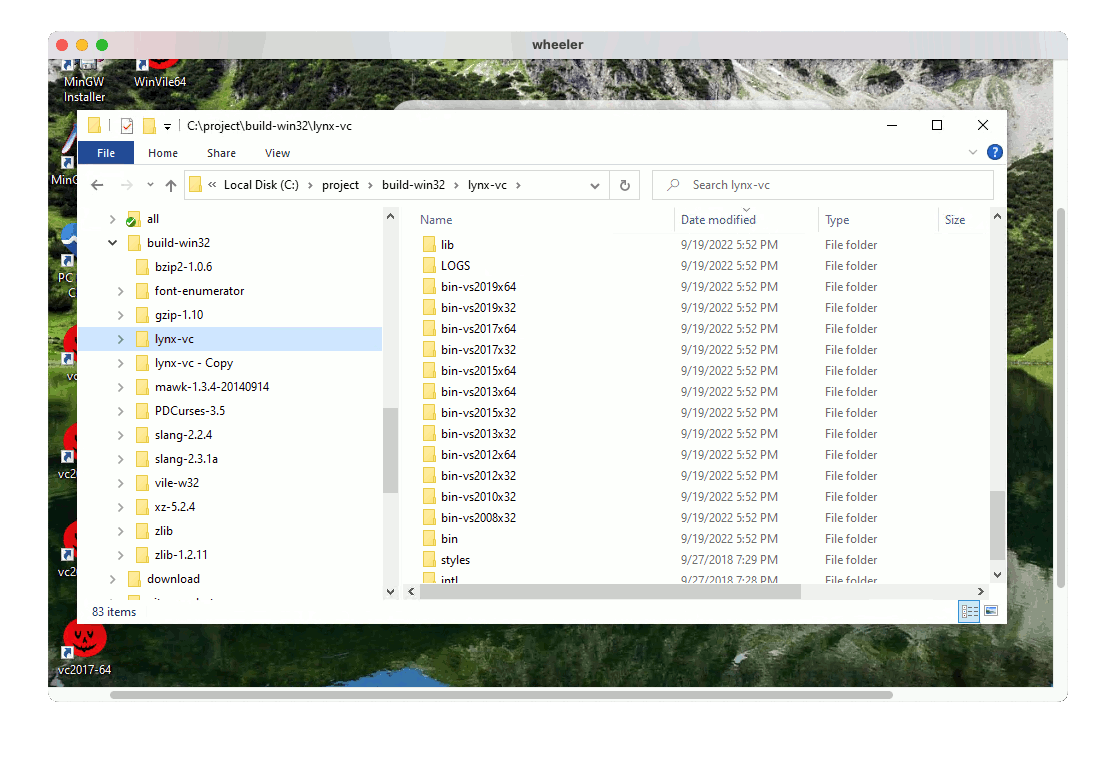Click the project breadcrumb in address bar
The height and width of the screenshot is (769, 1116).
340,185
